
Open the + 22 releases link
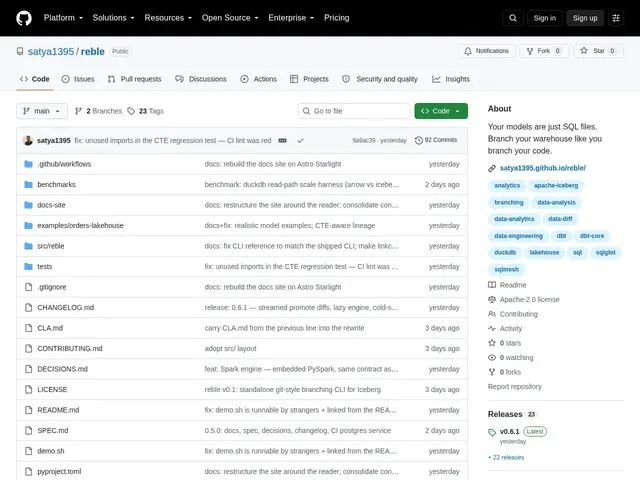(506, 458)
